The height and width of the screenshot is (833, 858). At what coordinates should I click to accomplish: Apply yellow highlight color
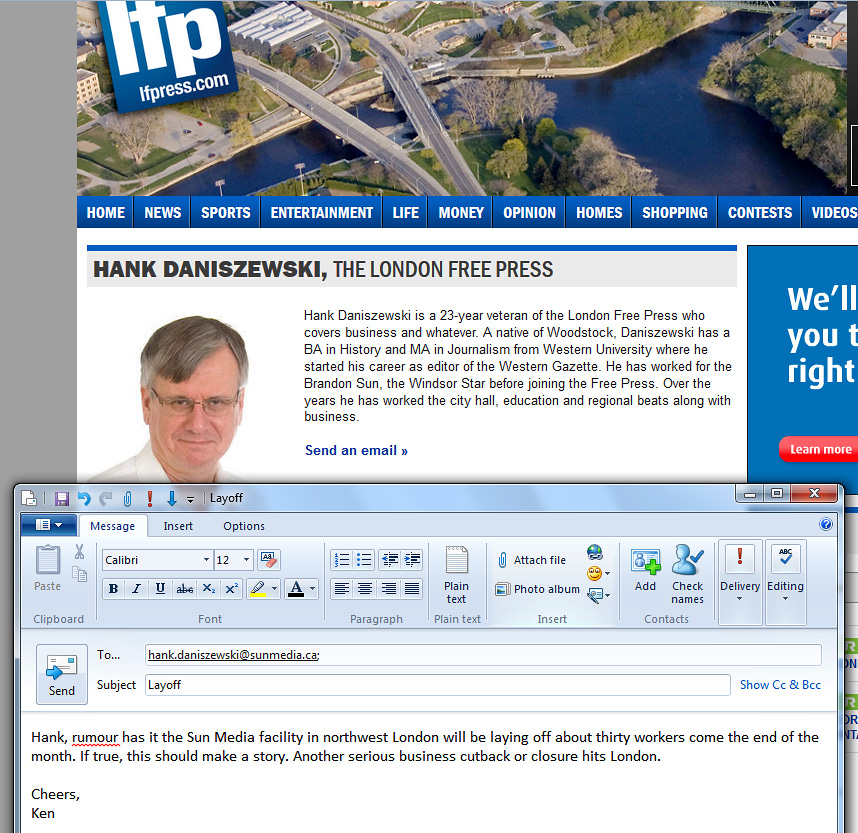click(258, 589)
